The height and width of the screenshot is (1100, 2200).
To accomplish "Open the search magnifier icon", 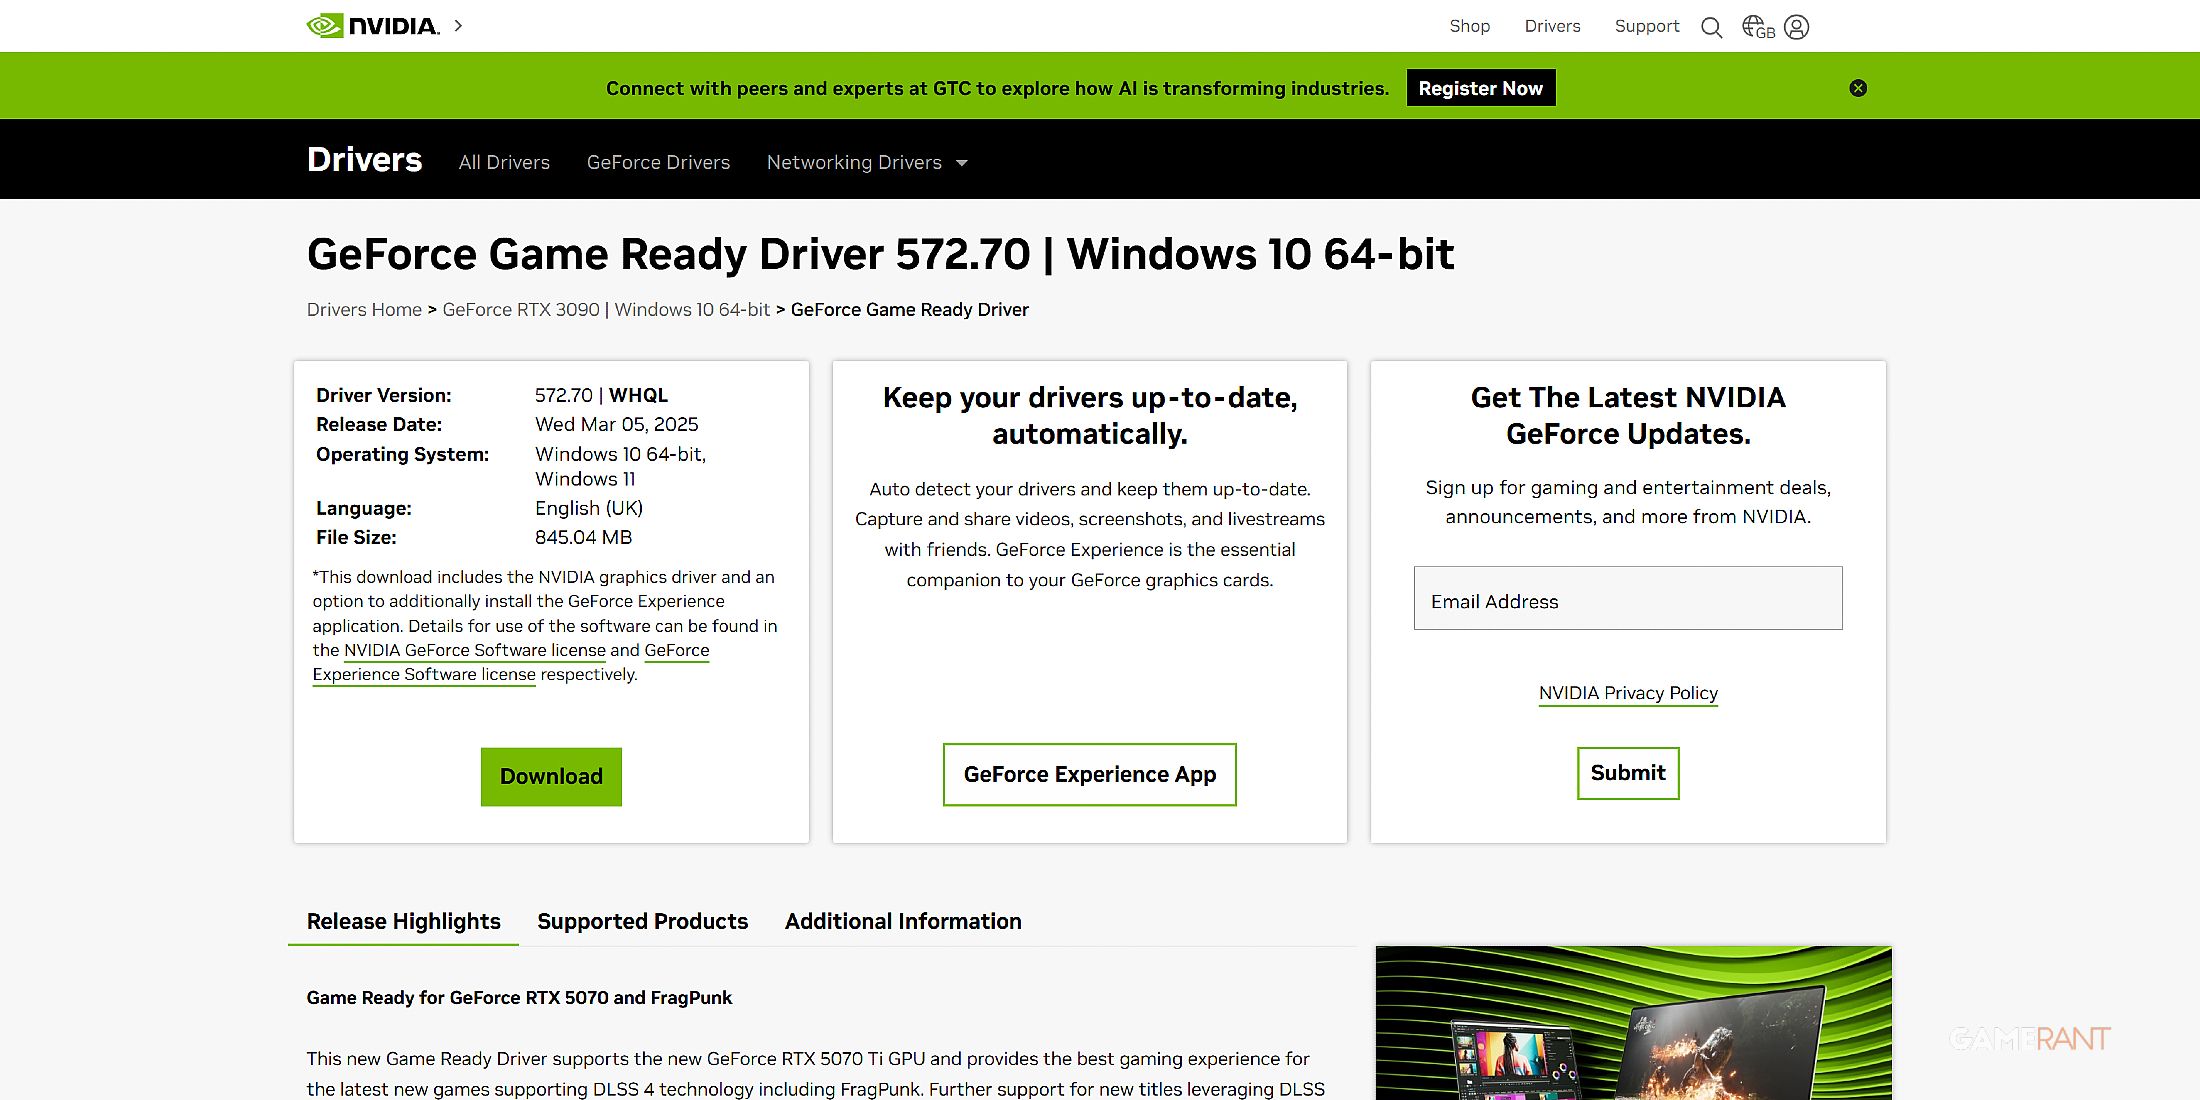I will (x=1711, y=27).
